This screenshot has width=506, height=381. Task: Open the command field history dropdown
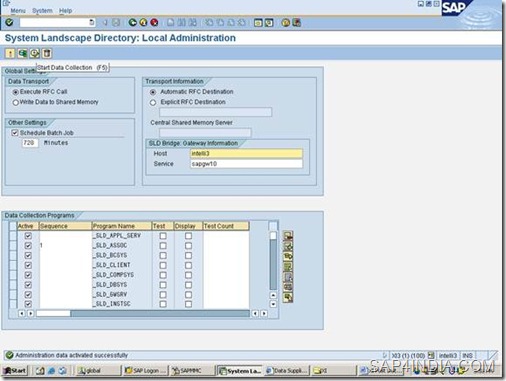click(92, 23)
